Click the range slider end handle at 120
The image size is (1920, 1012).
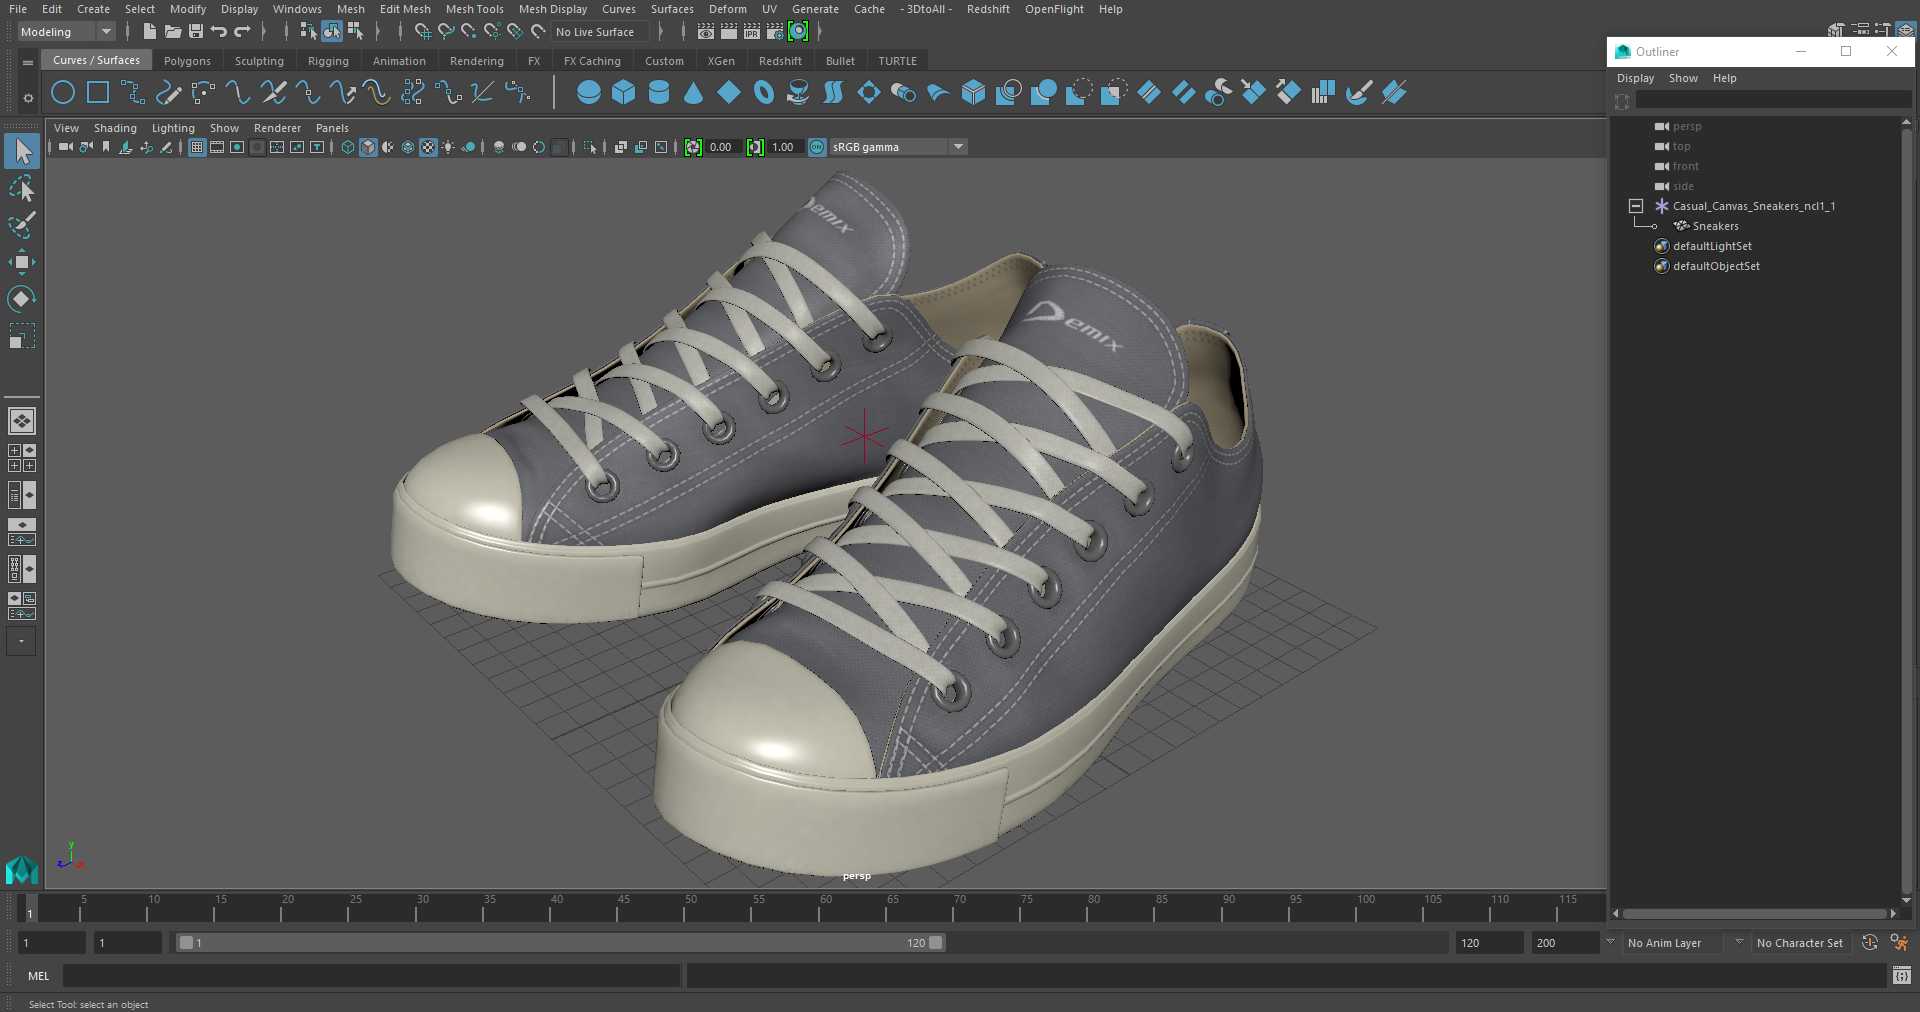(x=936, y=943)
